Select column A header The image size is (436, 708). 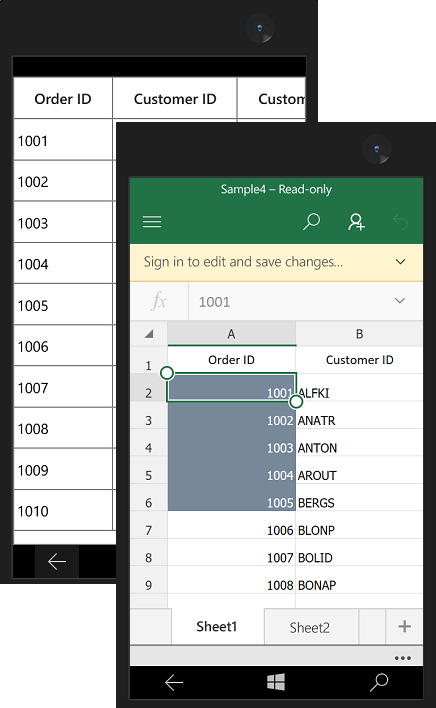coord(232,334)
